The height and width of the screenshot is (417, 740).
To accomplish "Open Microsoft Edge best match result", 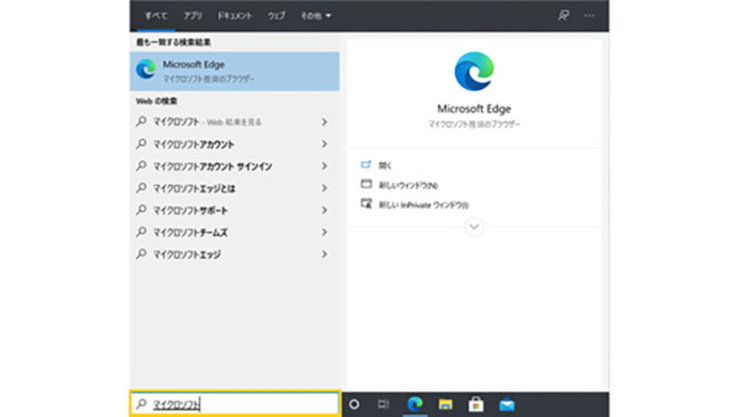I will [x=235, y=71].
